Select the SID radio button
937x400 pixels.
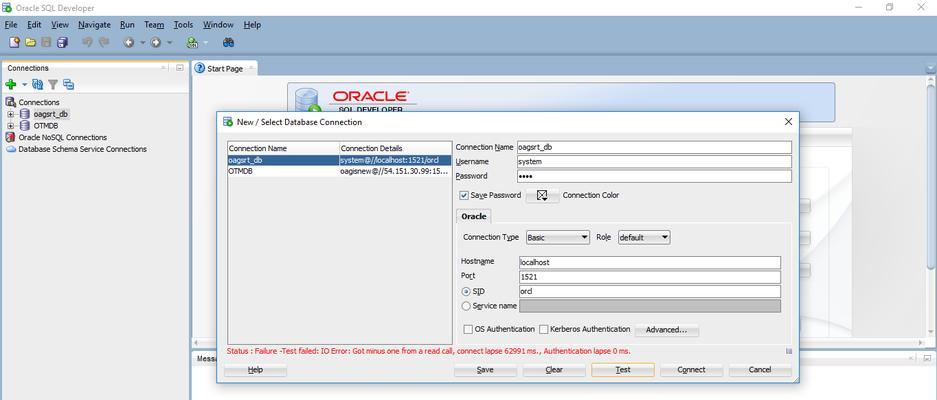click(x=467, y=291)
